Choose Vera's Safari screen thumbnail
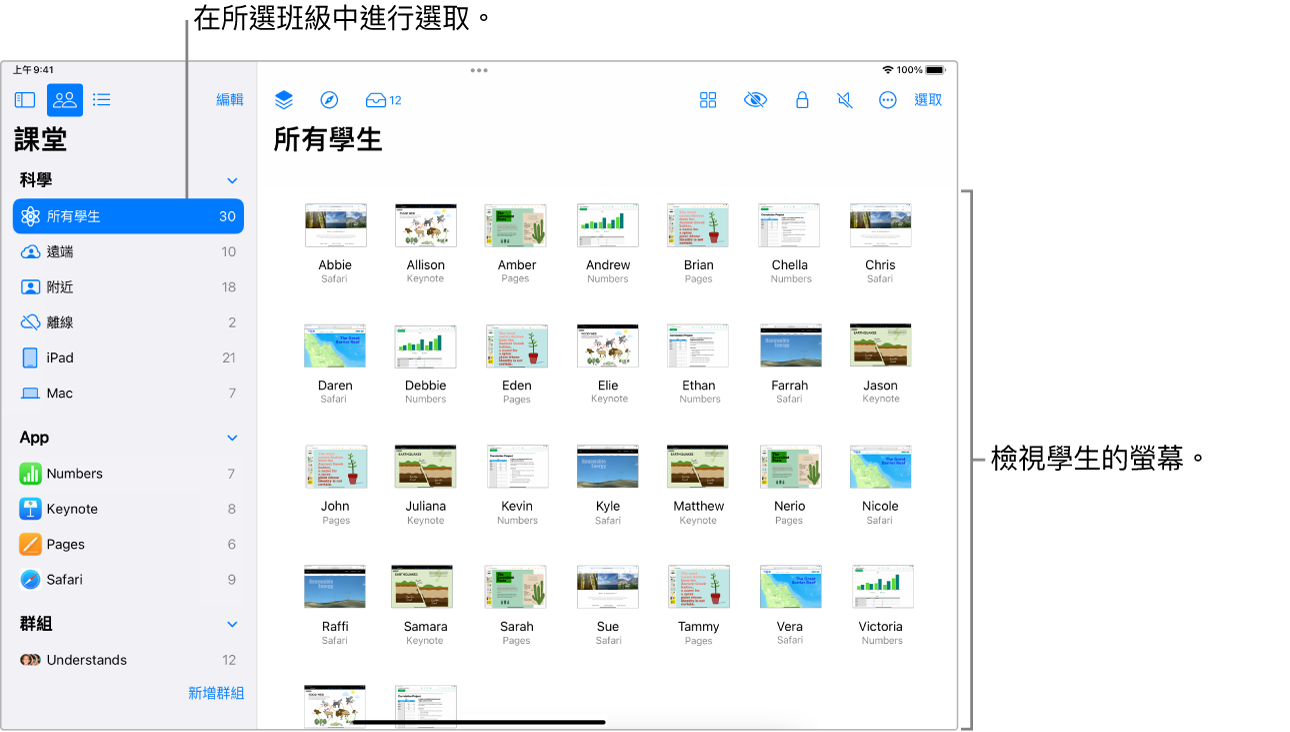This screenshot has height=732, width=1290. tap(789, 587)
